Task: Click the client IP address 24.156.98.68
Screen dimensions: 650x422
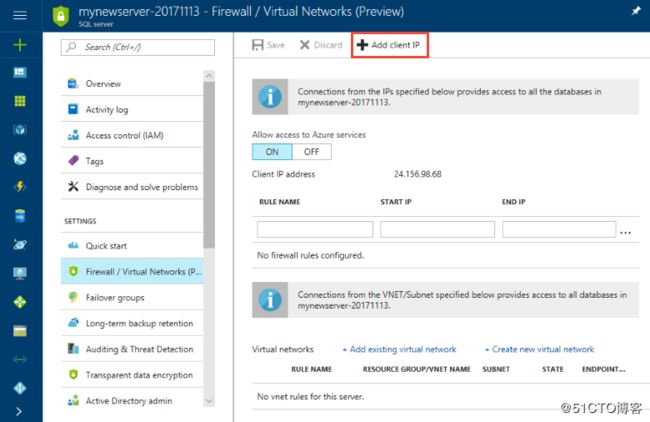Action: (x=417, y=174)
